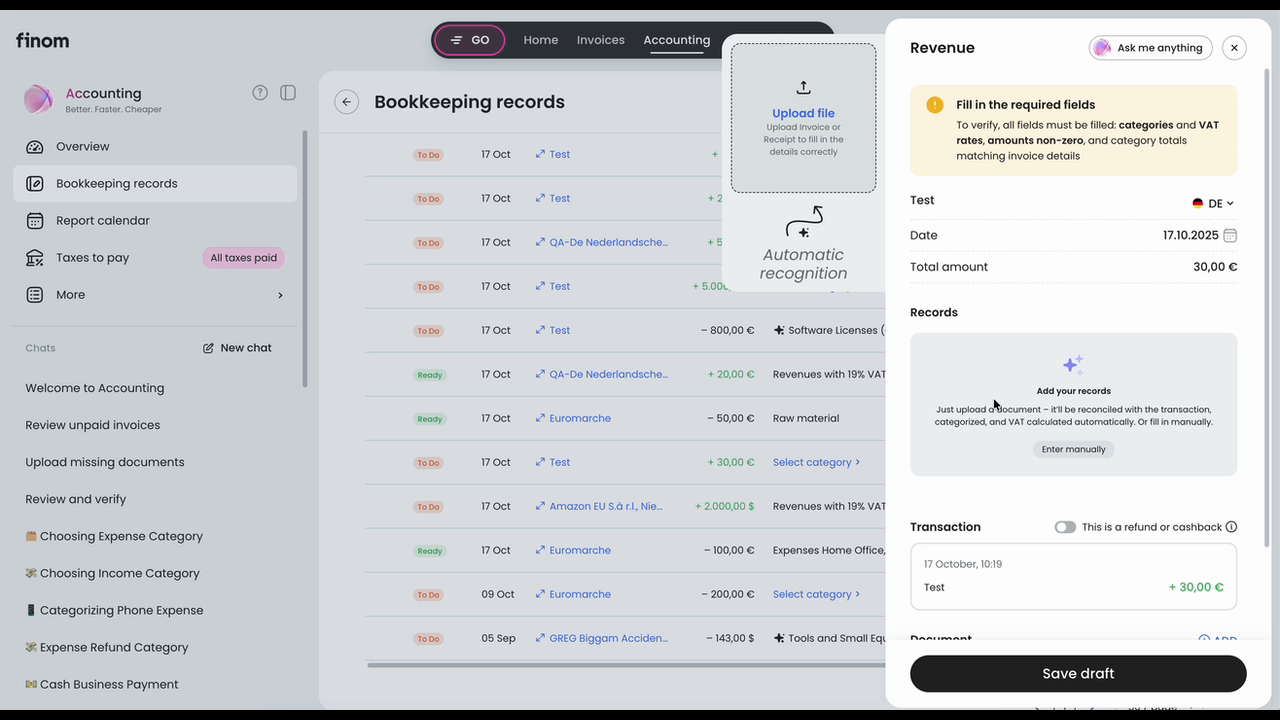Click the sidebar vertical scrollbar
Screen dimensions: 1280x720
tap(305, 258)
